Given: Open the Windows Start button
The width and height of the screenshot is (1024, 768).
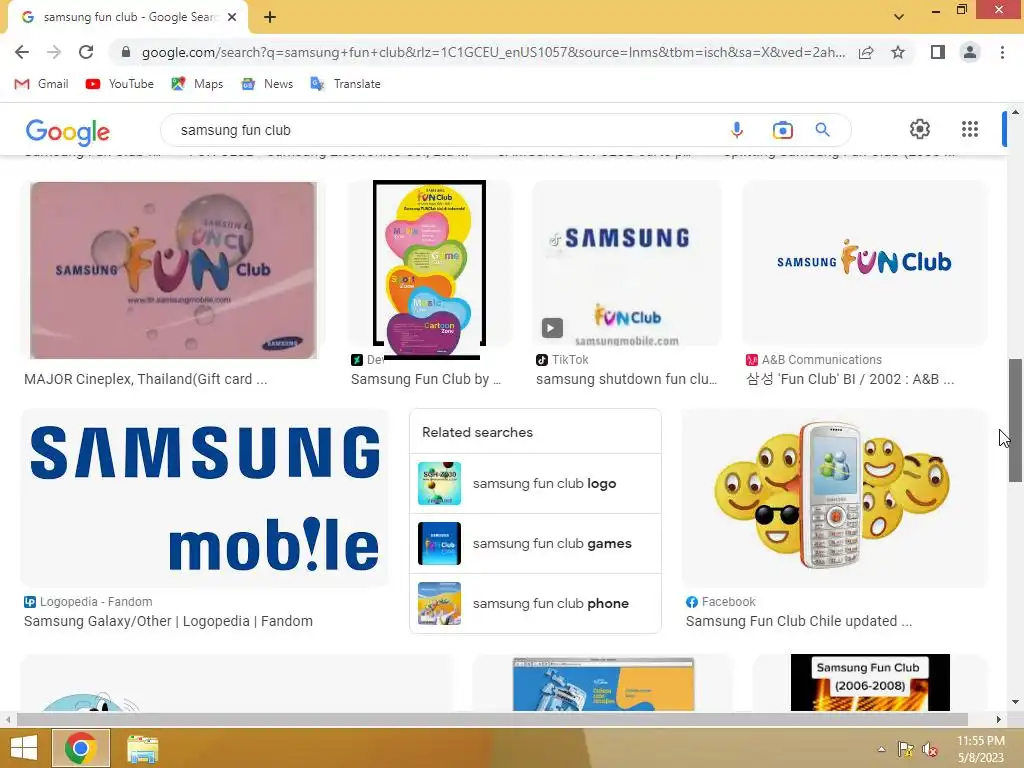Looking at the screenshot, I should click(24, 748).
